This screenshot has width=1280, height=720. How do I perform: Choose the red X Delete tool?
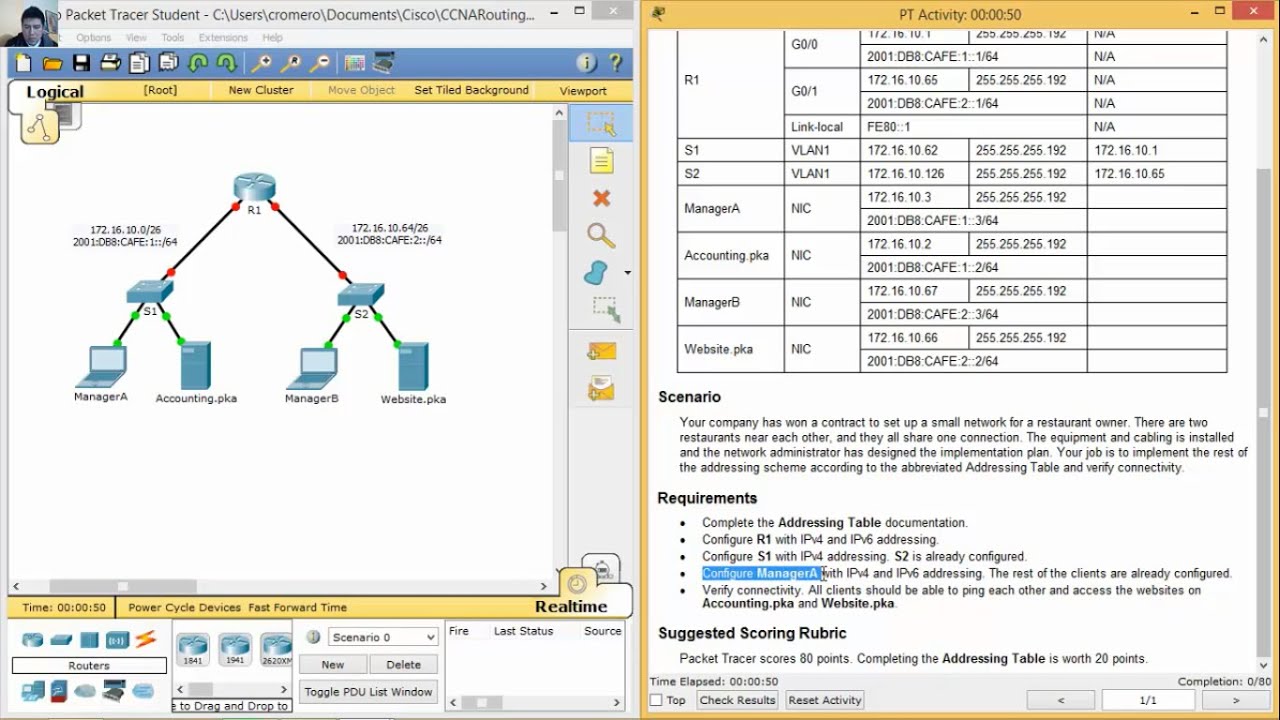point(601,198)
